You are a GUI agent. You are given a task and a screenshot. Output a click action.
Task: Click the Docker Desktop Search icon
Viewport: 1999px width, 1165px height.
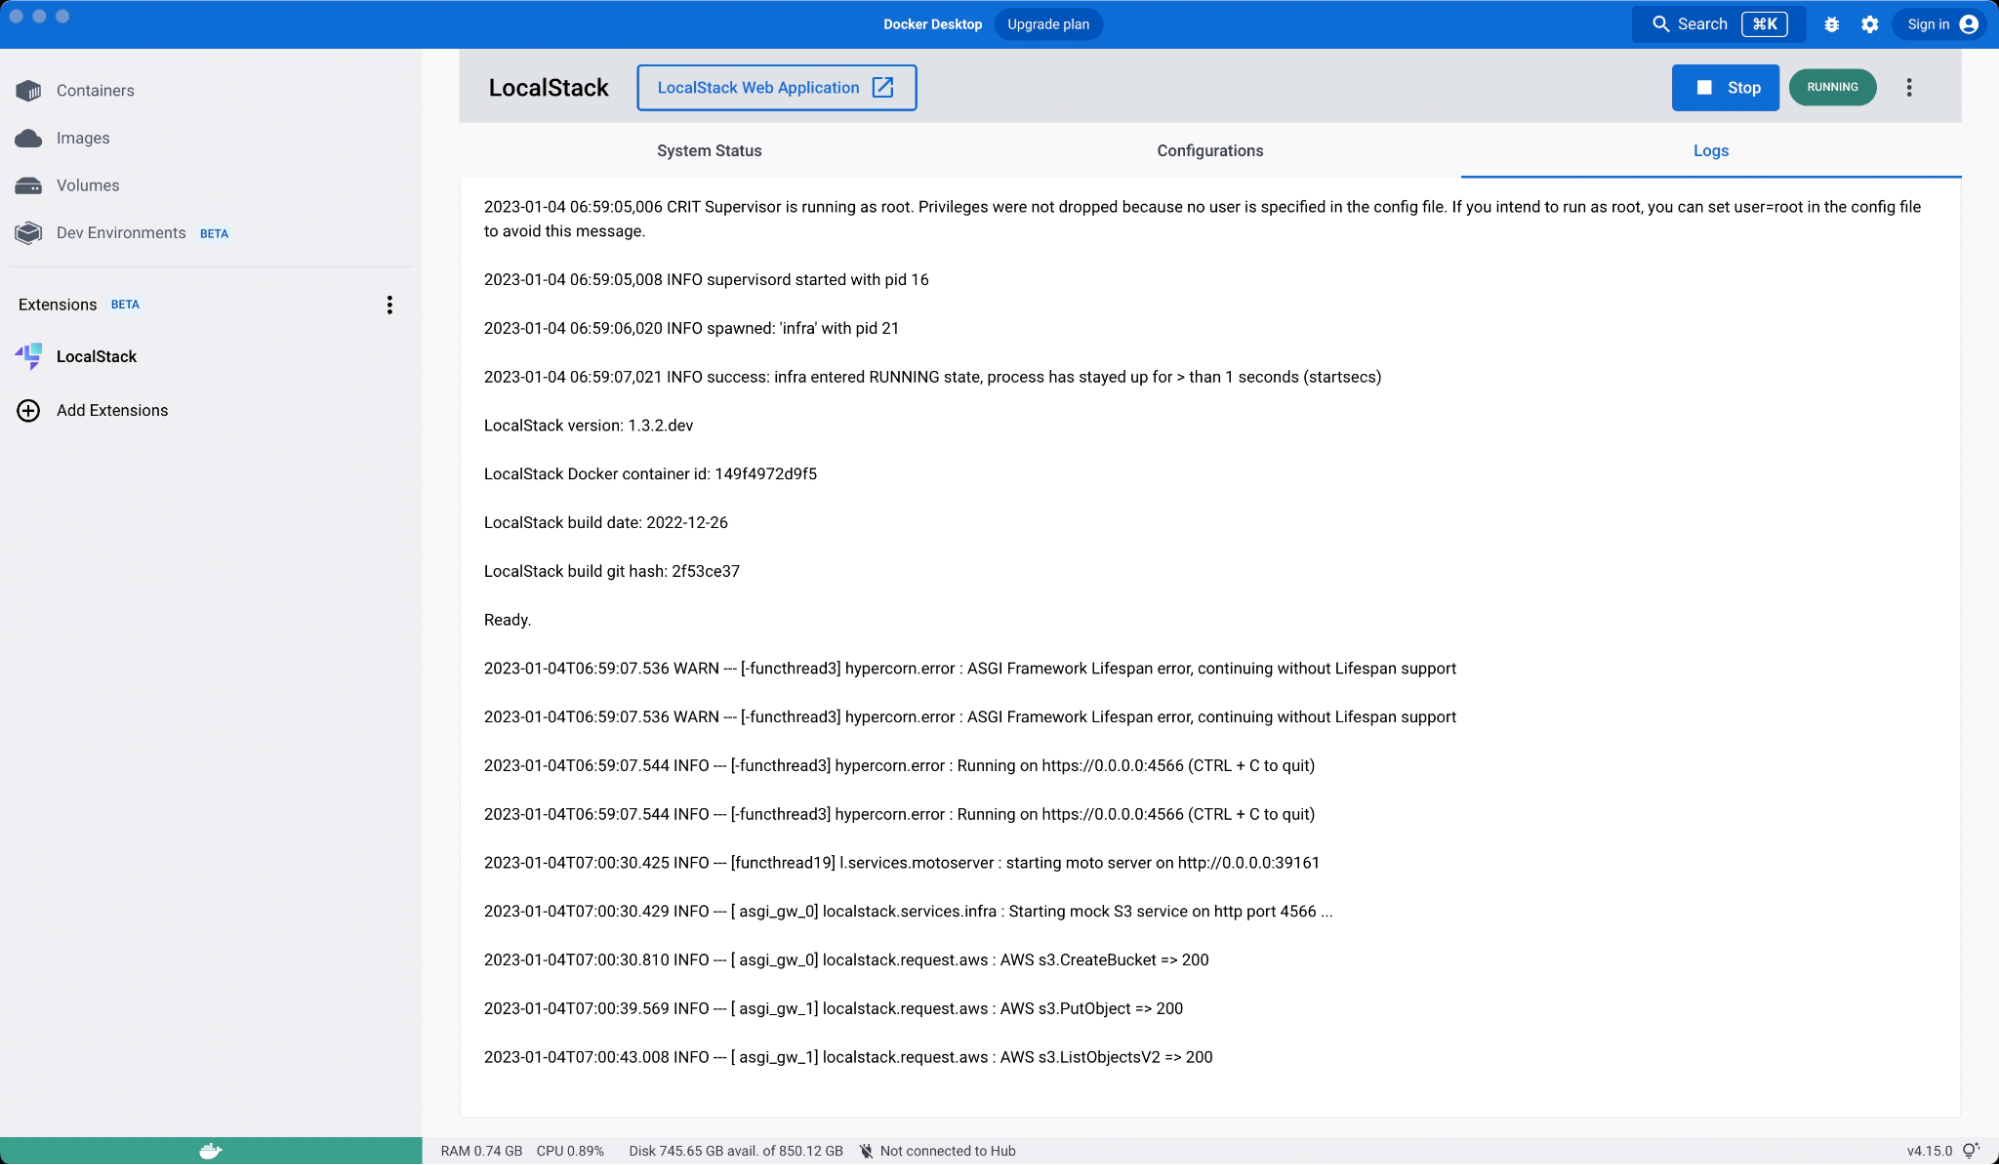point(1661,24)
